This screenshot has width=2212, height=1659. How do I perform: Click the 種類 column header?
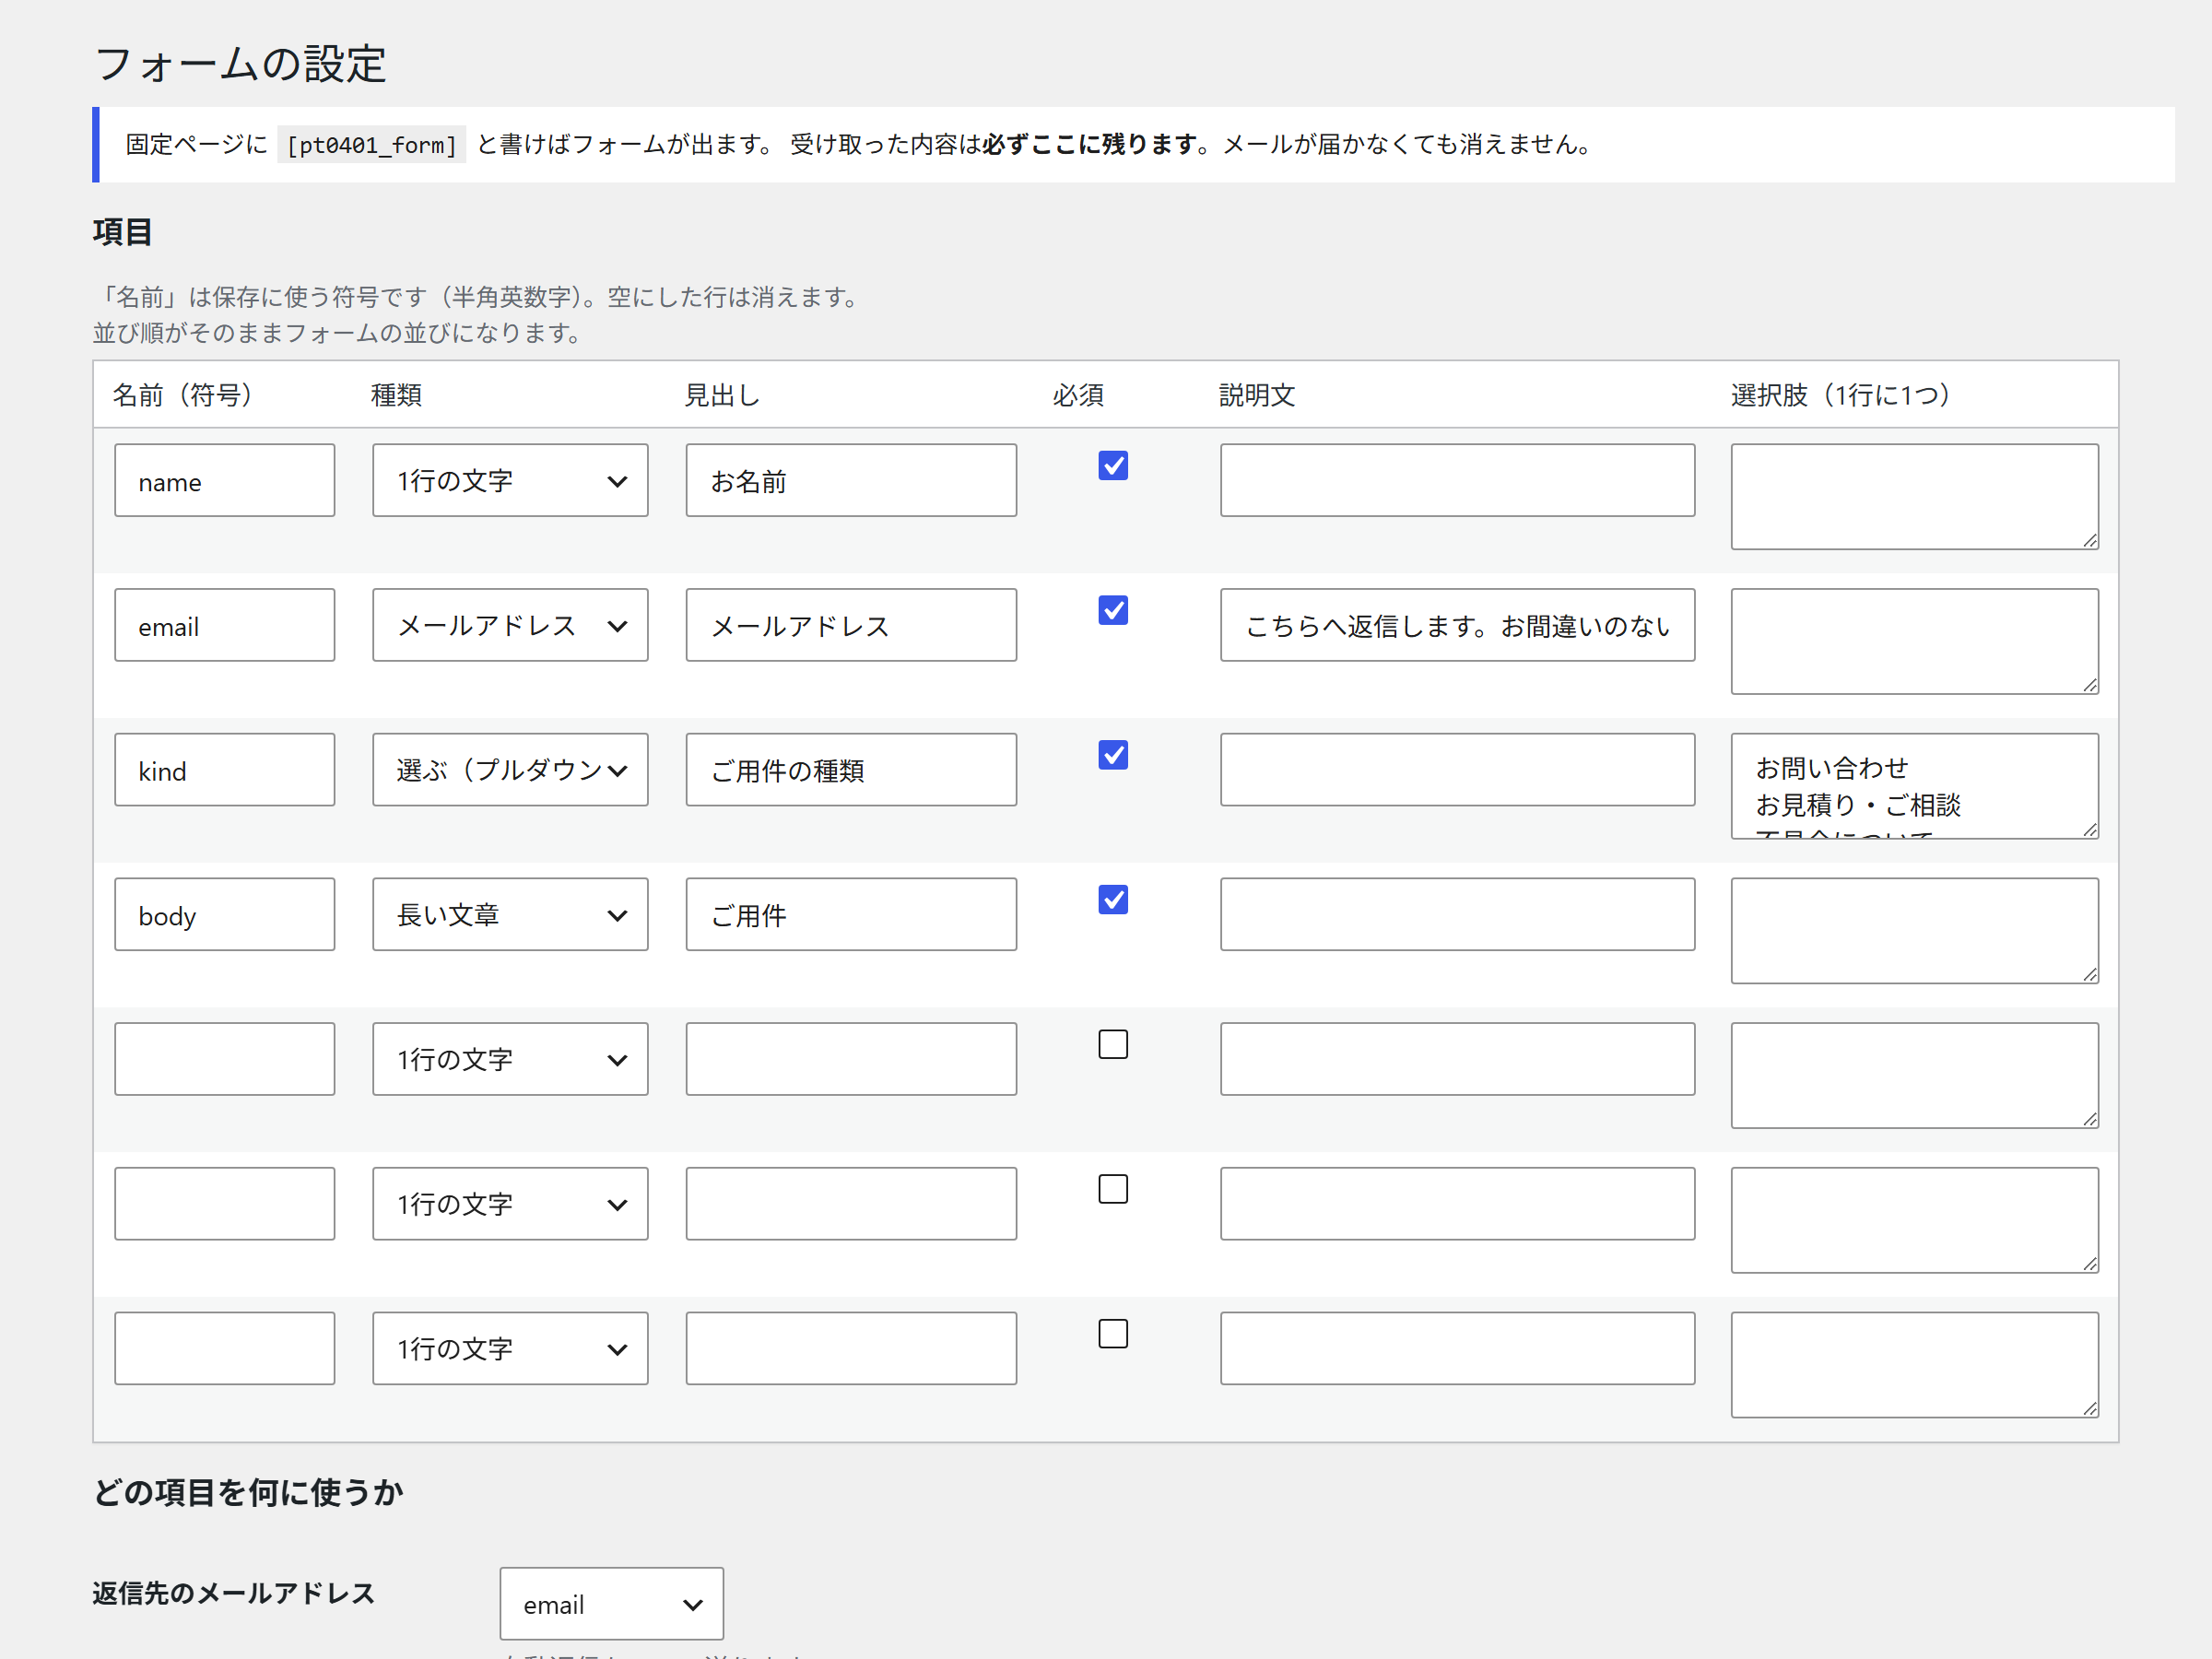[x=396, y=395]
